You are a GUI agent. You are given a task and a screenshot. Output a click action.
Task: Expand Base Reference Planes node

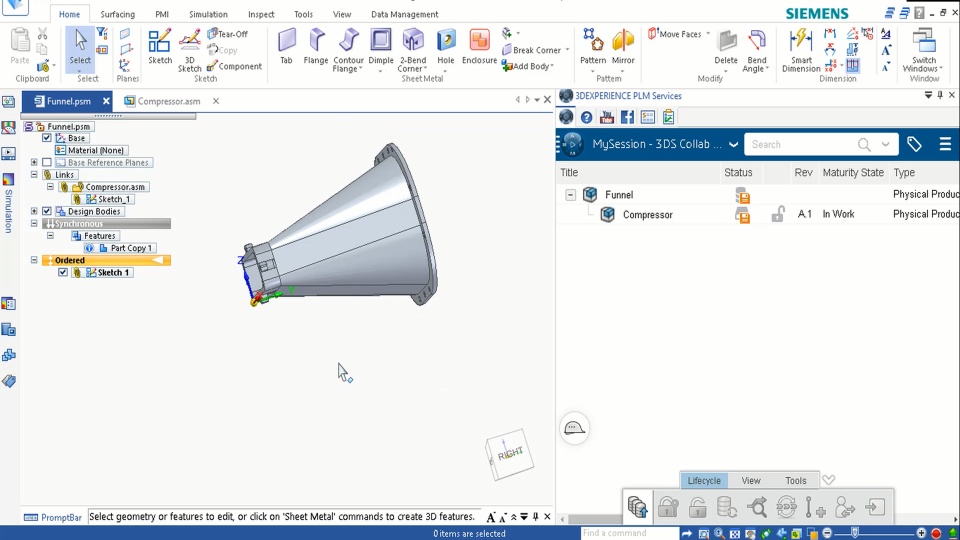click(x=34, y=162)
